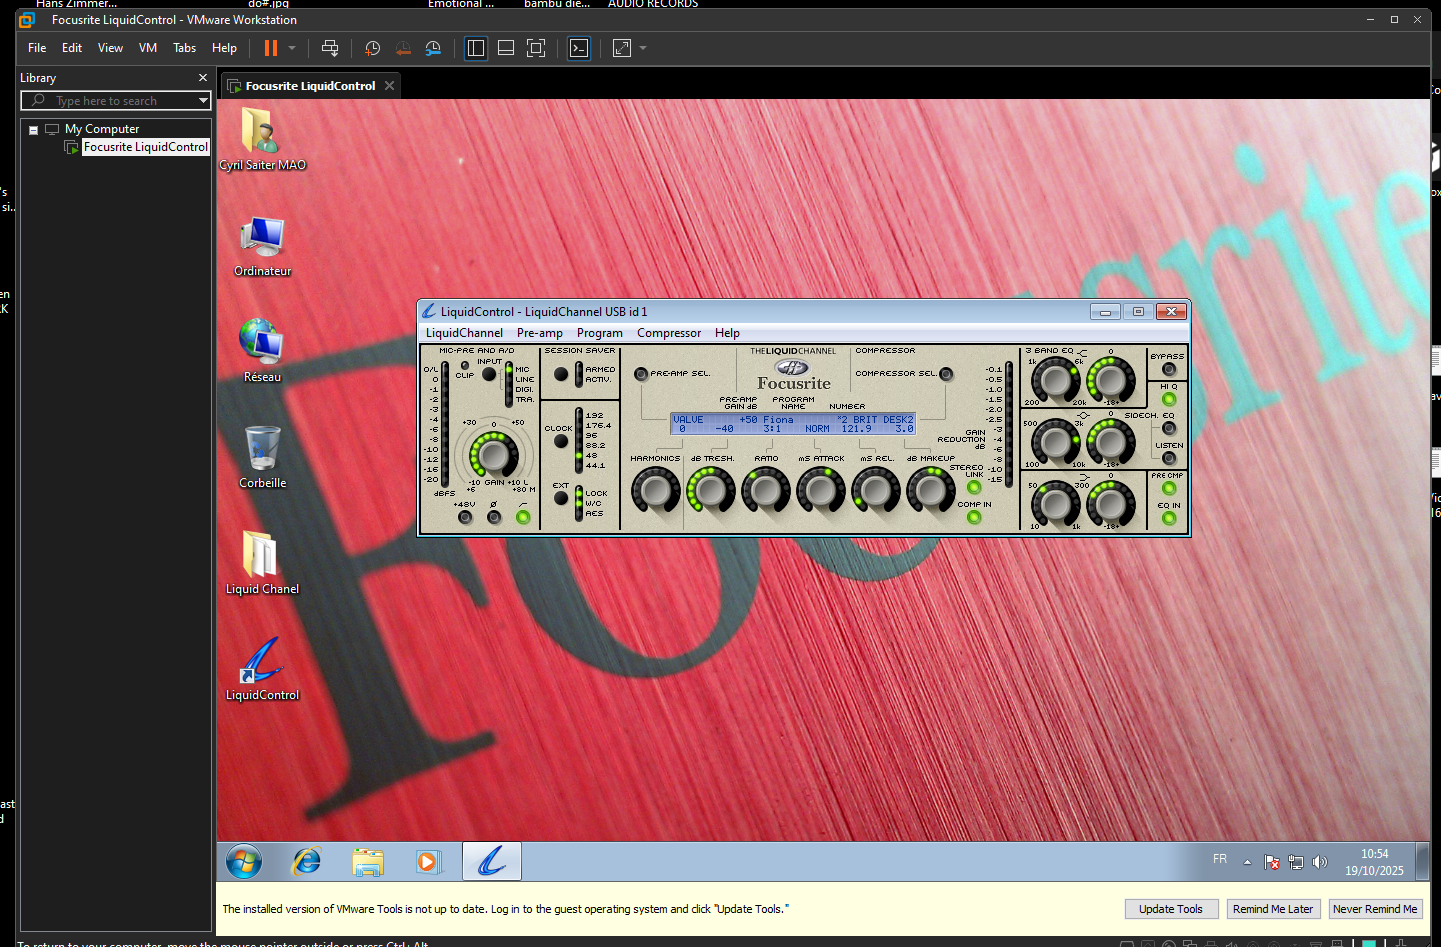Open the LiquidChannel menu

[464, 333]
